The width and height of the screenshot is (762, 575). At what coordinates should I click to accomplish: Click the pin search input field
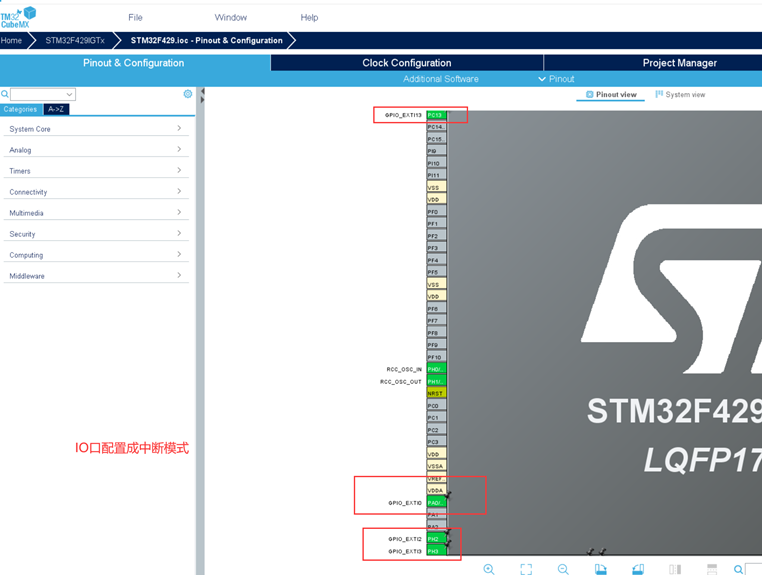tap(754, 570)
